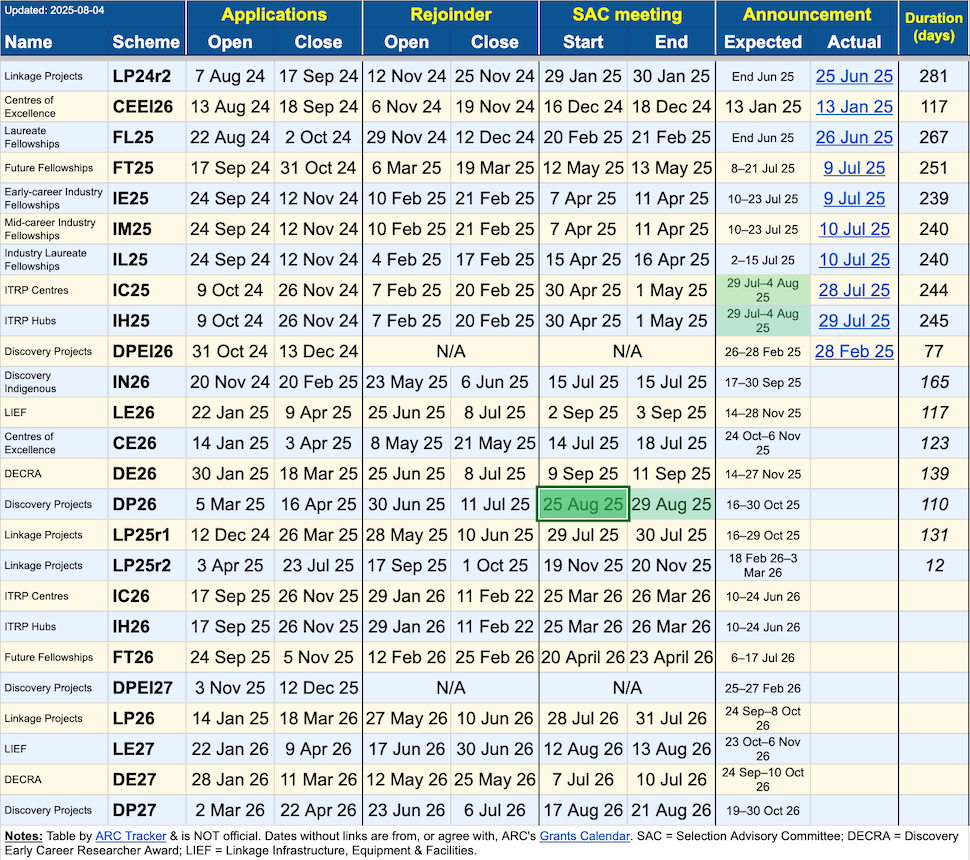Open the 9 Jul 25 link in FT25 row
Viewport: 970px width, 860px height.
[854, 168]
